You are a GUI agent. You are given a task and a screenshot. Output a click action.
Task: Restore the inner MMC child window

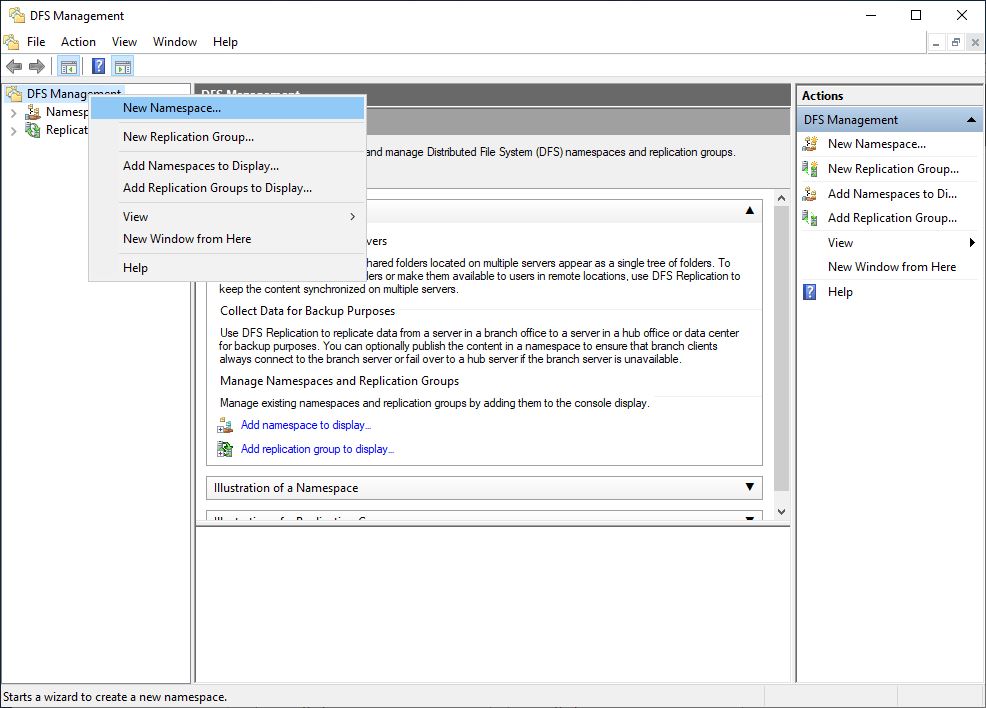coord(956,43)
